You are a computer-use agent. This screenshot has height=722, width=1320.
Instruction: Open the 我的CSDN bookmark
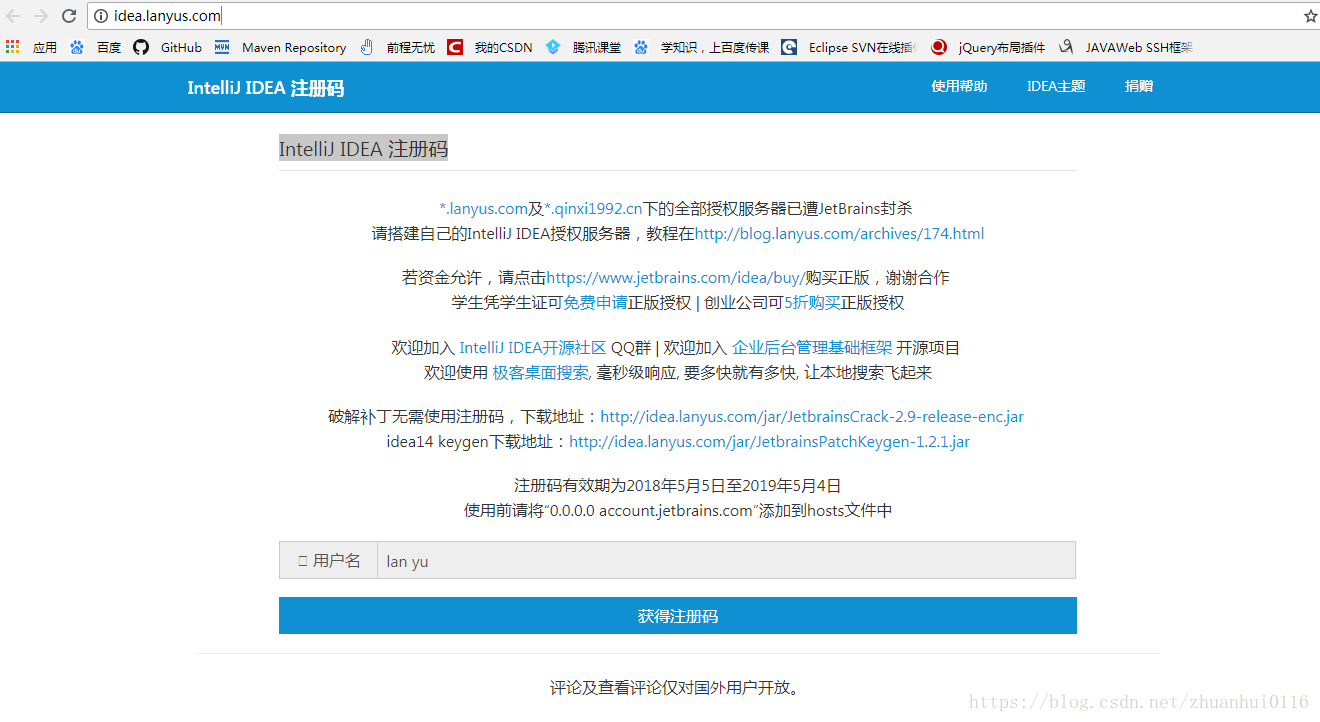click(490, 47)
